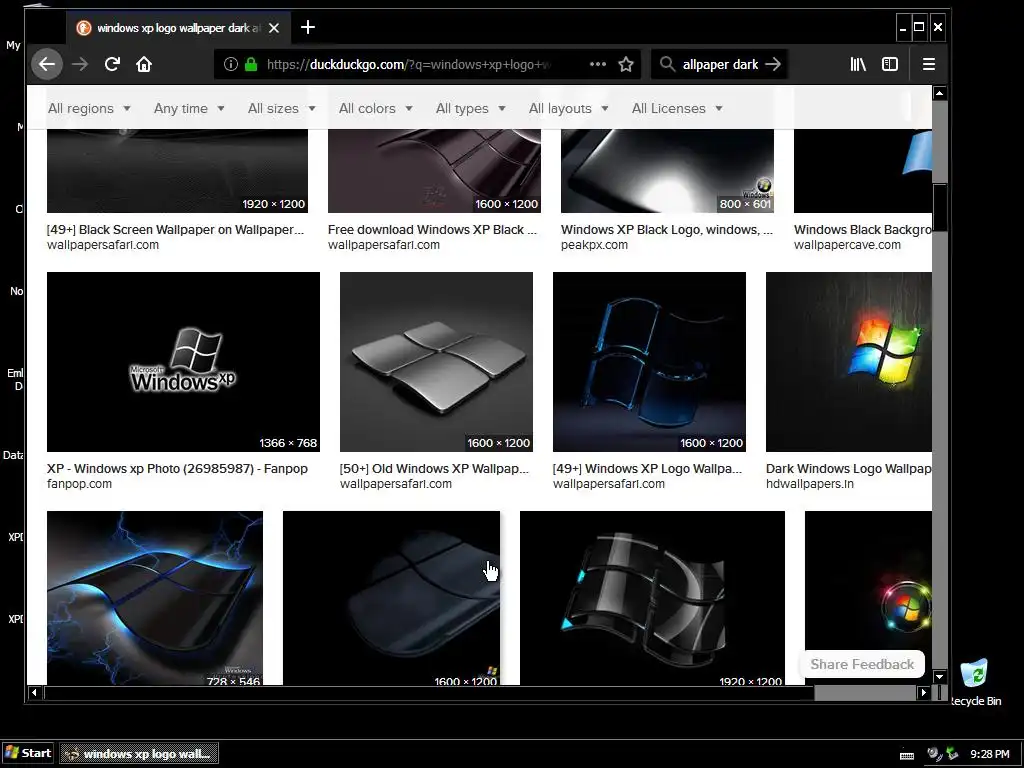The width and height of the screenshot is (1024, 768).
Task: Open the blue lightning Windows thumbnail
Action: point(155,598)
